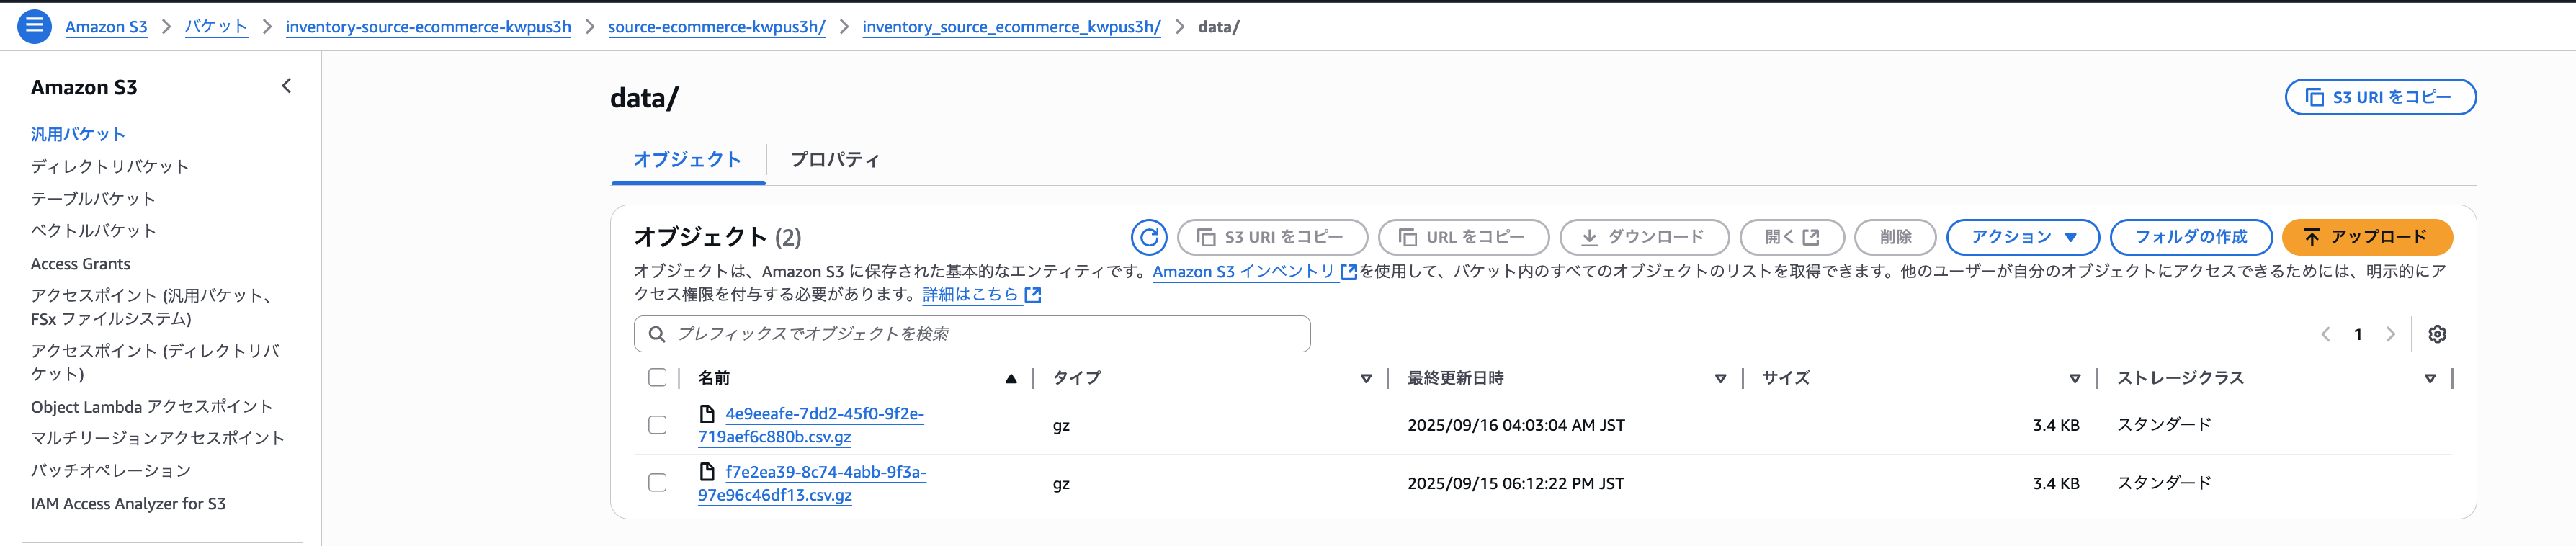Click the フォルダの作成 button

pos(2190,237)
